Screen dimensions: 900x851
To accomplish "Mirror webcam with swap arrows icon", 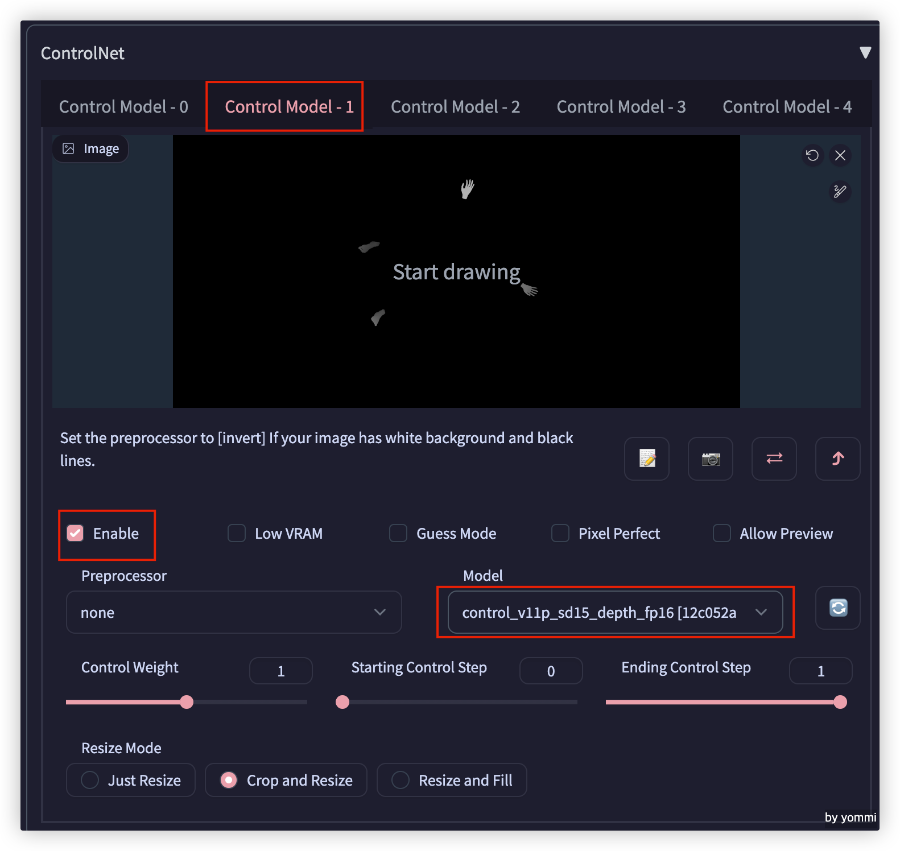I will [x=774, y=458].
